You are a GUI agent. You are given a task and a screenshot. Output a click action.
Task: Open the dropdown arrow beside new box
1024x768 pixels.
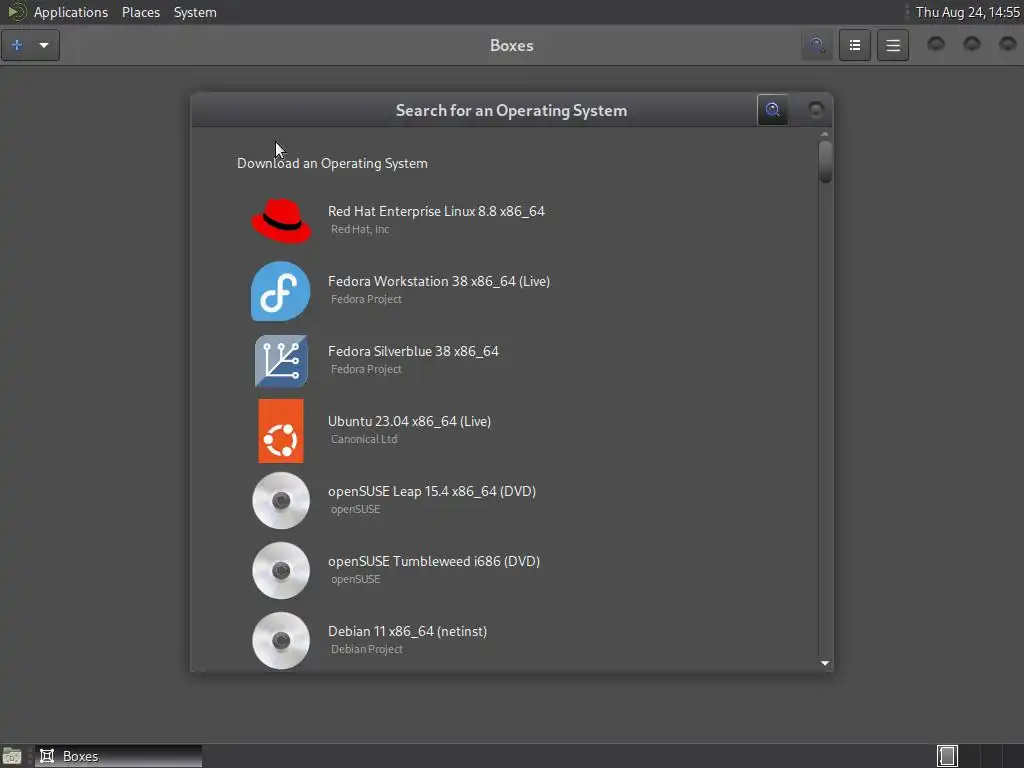pos(44,45)
